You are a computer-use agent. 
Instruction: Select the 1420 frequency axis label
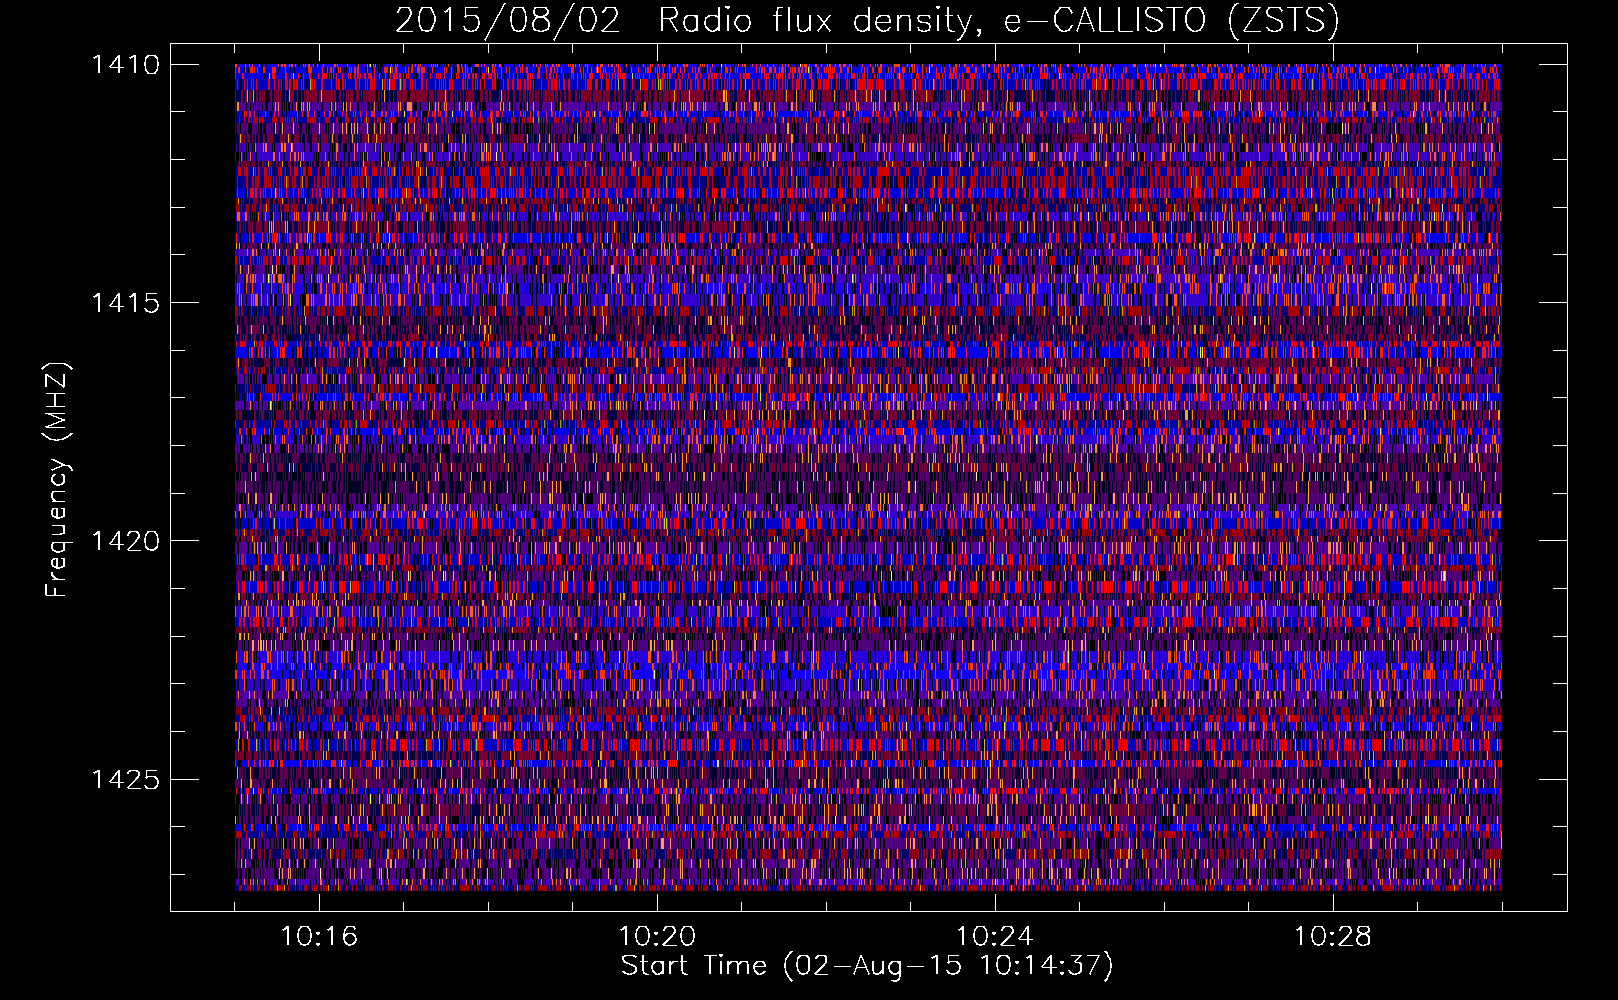125,541
